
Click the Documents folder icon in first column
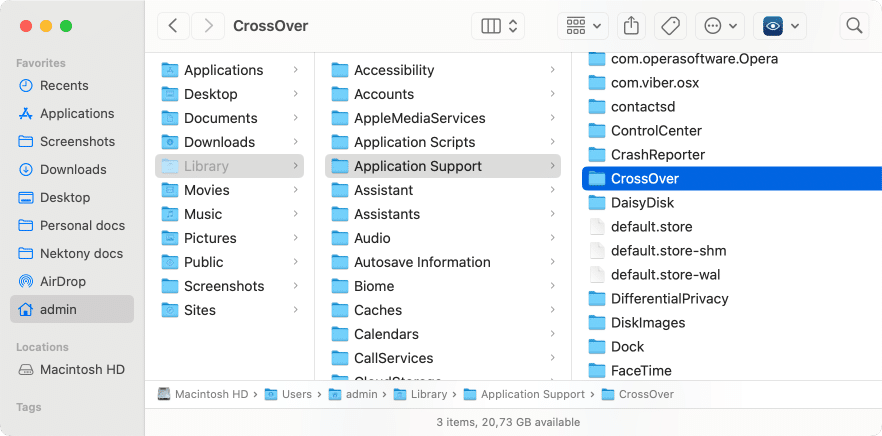coord(170,118)
